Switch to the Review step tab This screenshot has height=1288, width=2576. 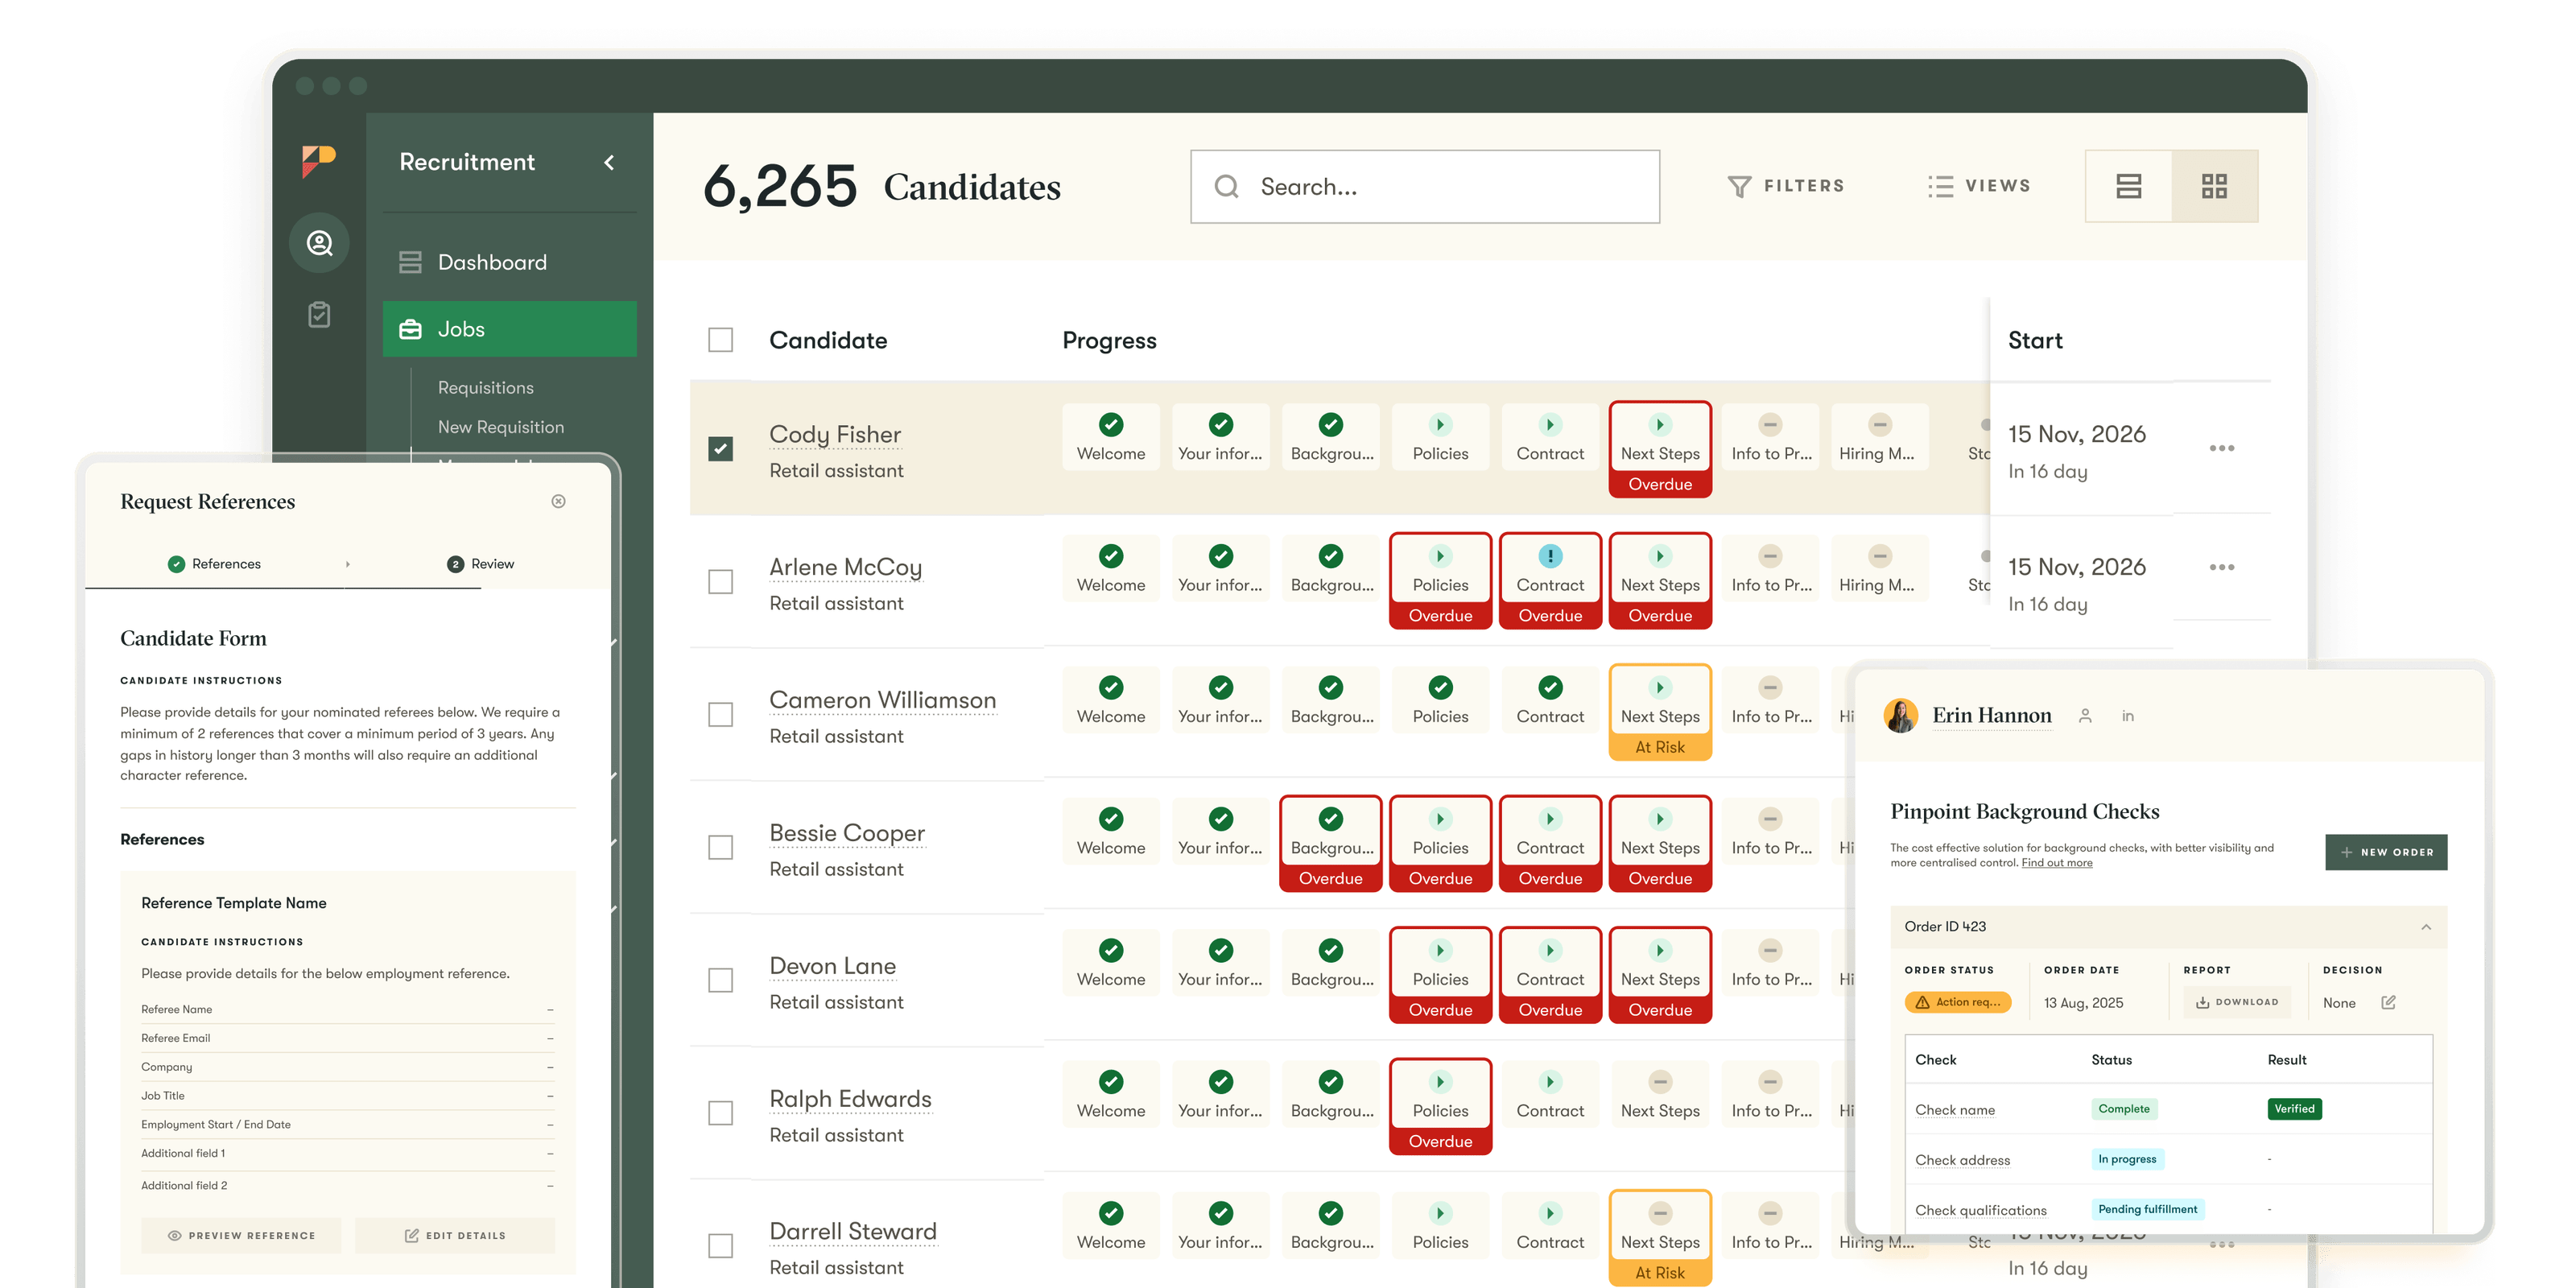[x=481, y=564]
